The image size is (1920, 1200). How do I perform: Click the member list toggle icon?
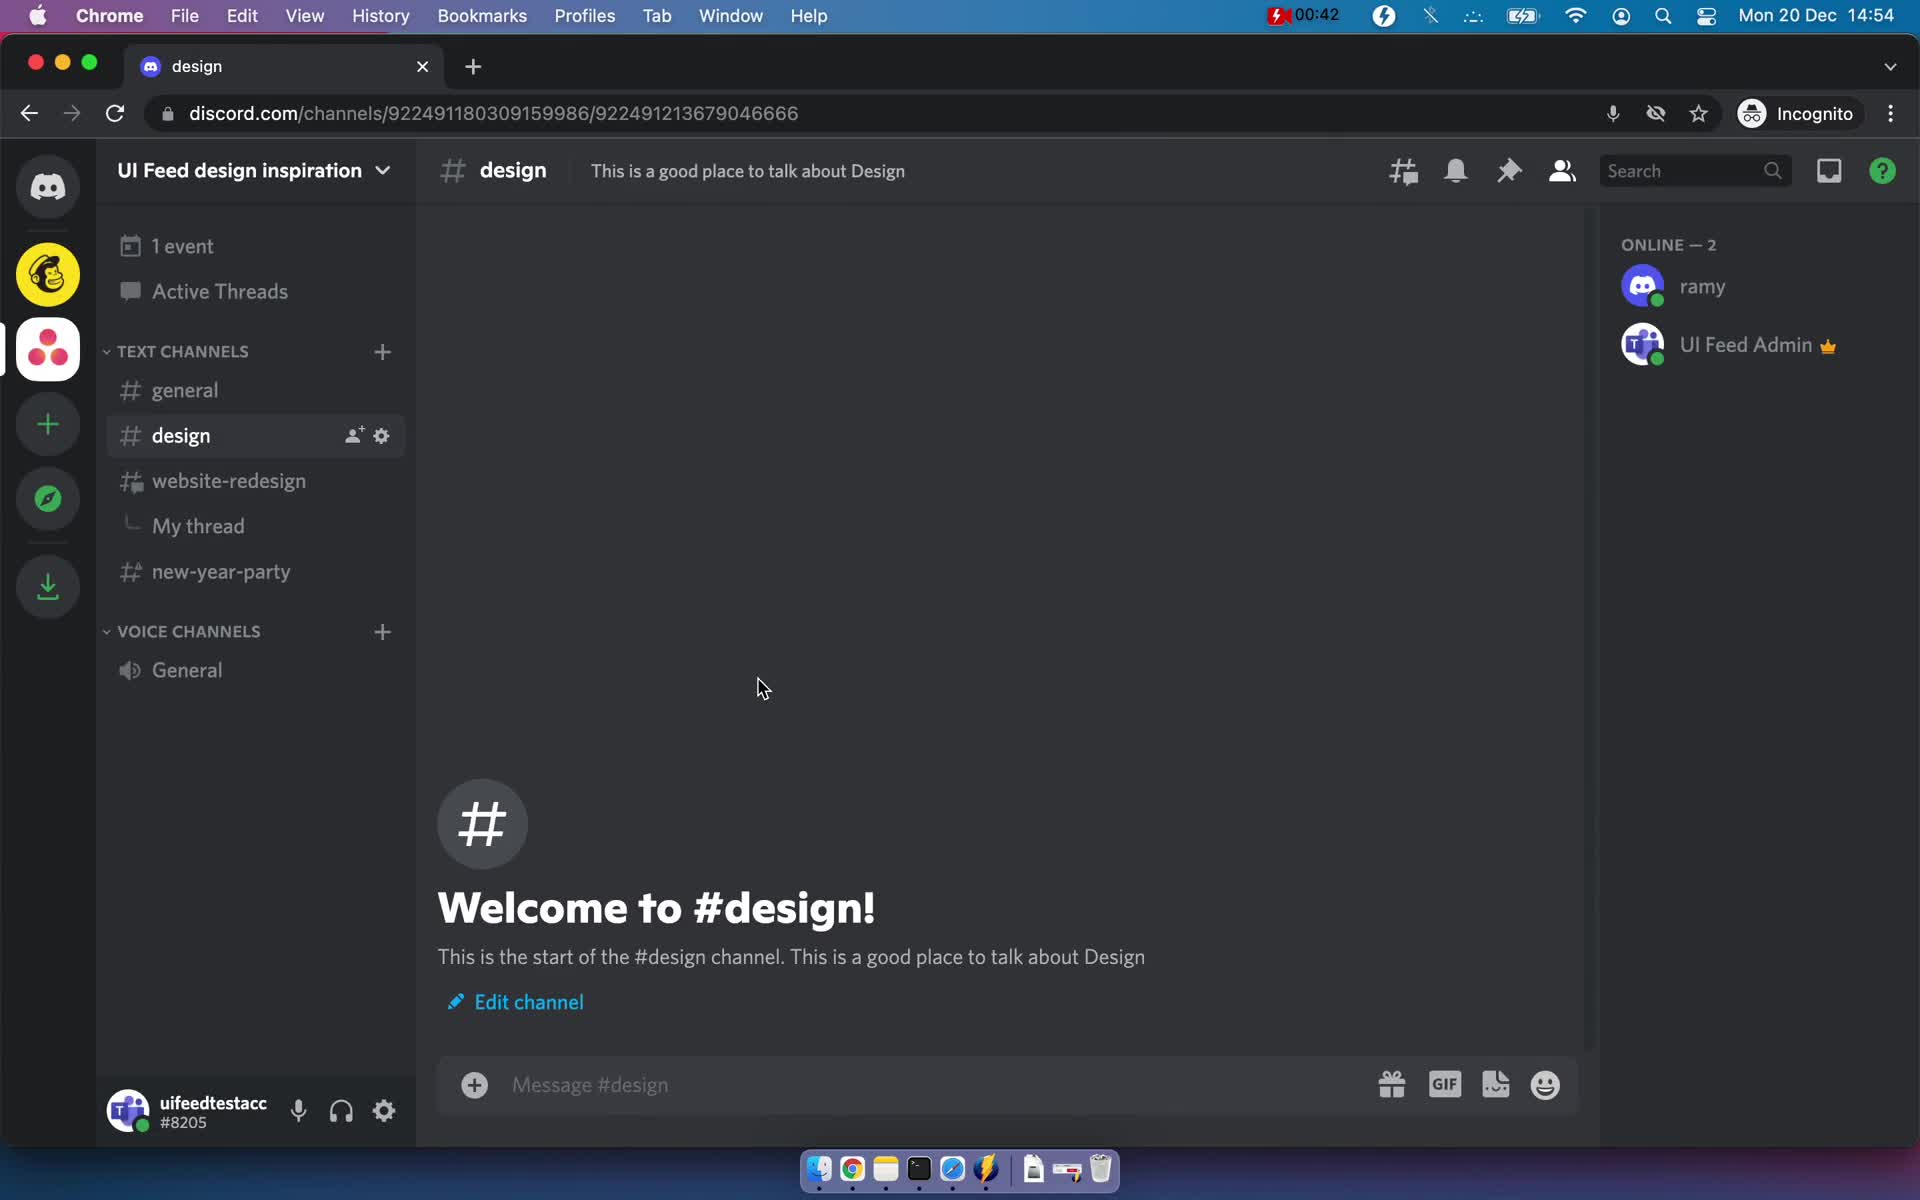1561,170
